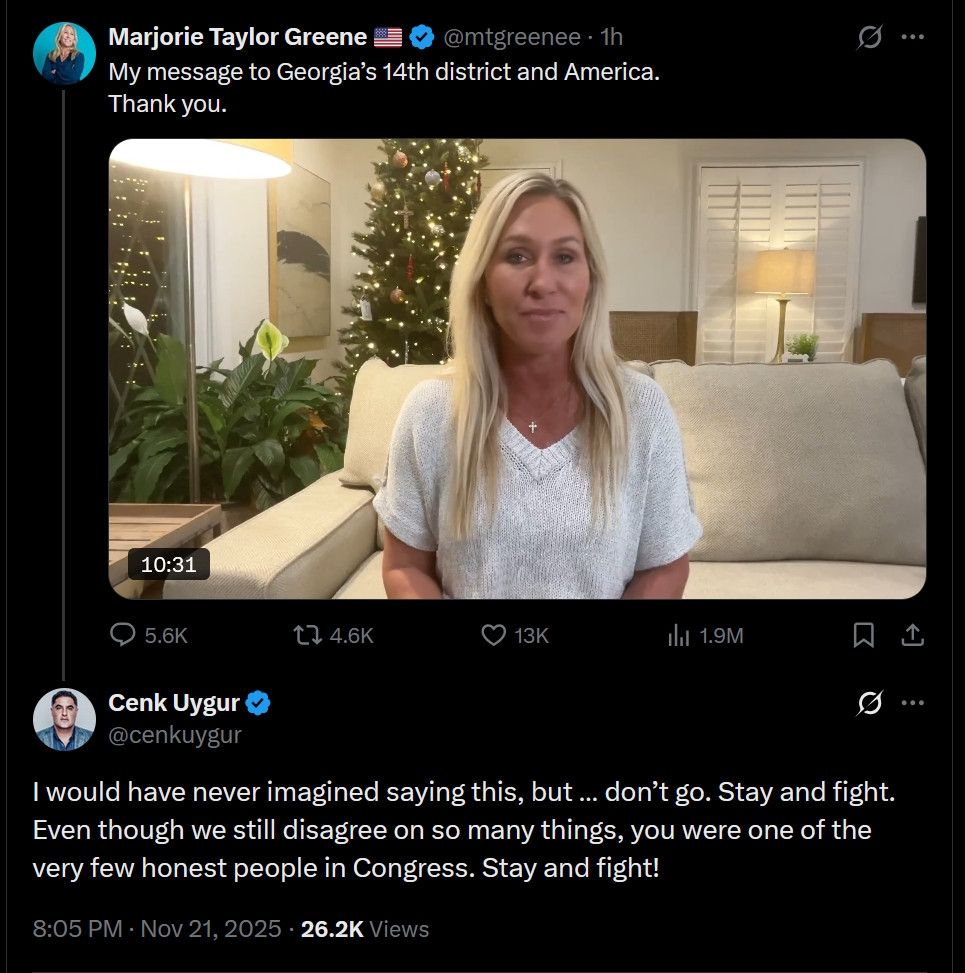Click the verified badge next to Cenk Uygur
The image size is (965, 973).
coord(260,702)
